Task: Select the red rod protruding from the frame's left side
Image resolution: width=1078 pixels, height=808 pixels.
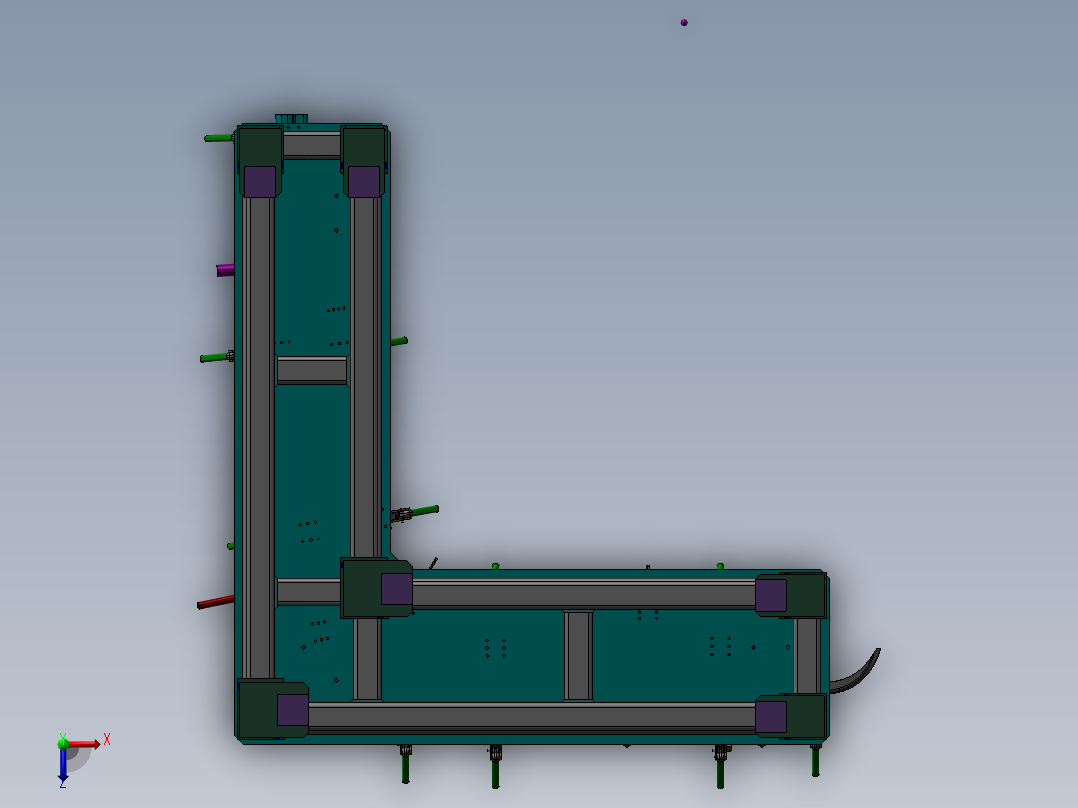Action: tap(216, 602)
